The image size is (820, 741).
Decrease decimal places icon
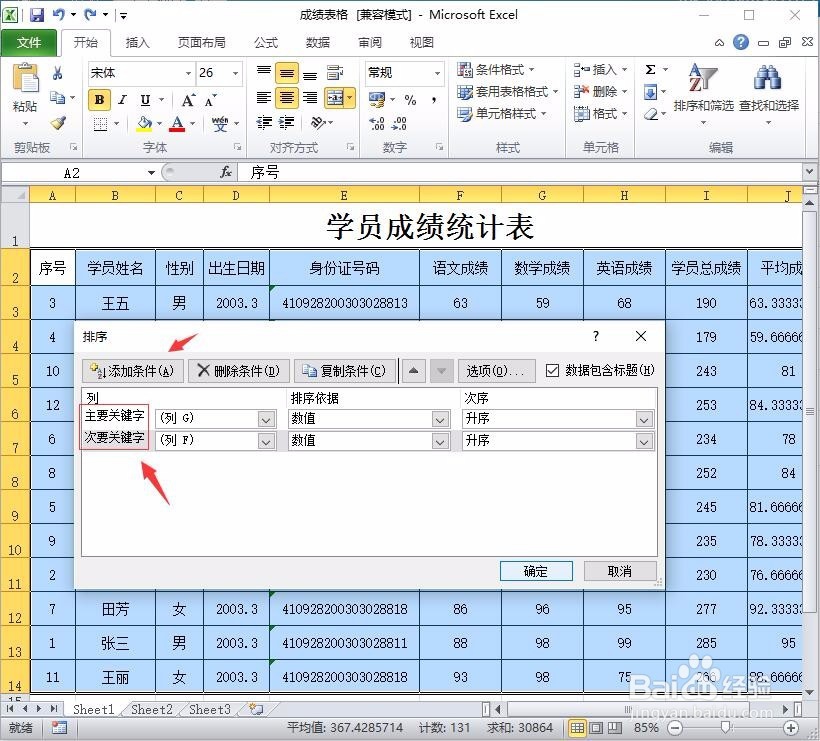399,123
